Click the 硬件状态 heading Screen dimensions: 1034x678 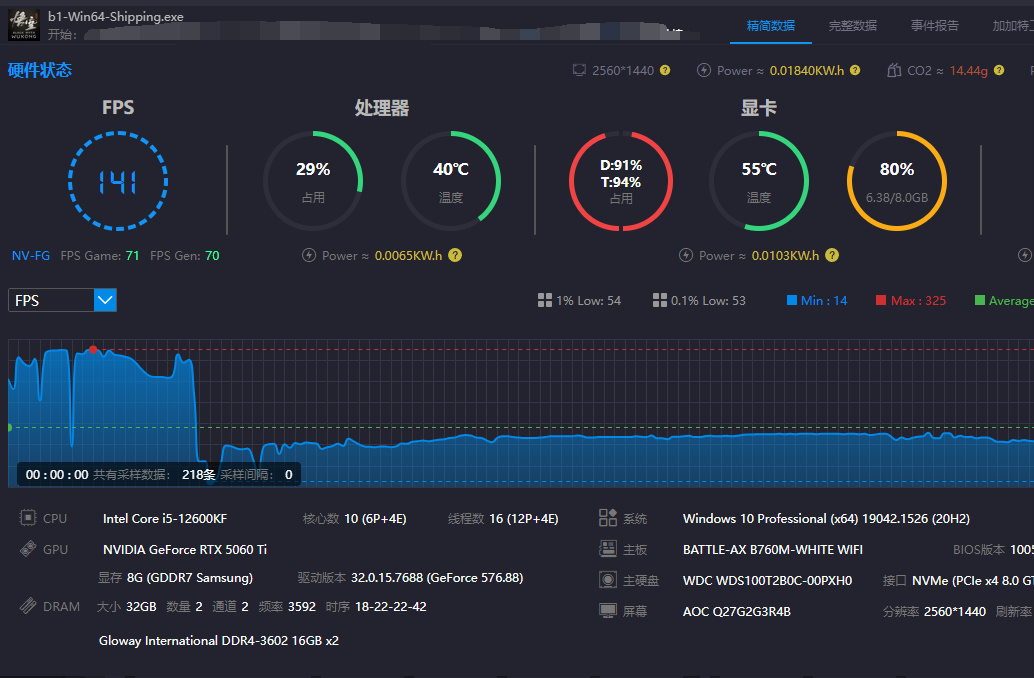[40, 71]
